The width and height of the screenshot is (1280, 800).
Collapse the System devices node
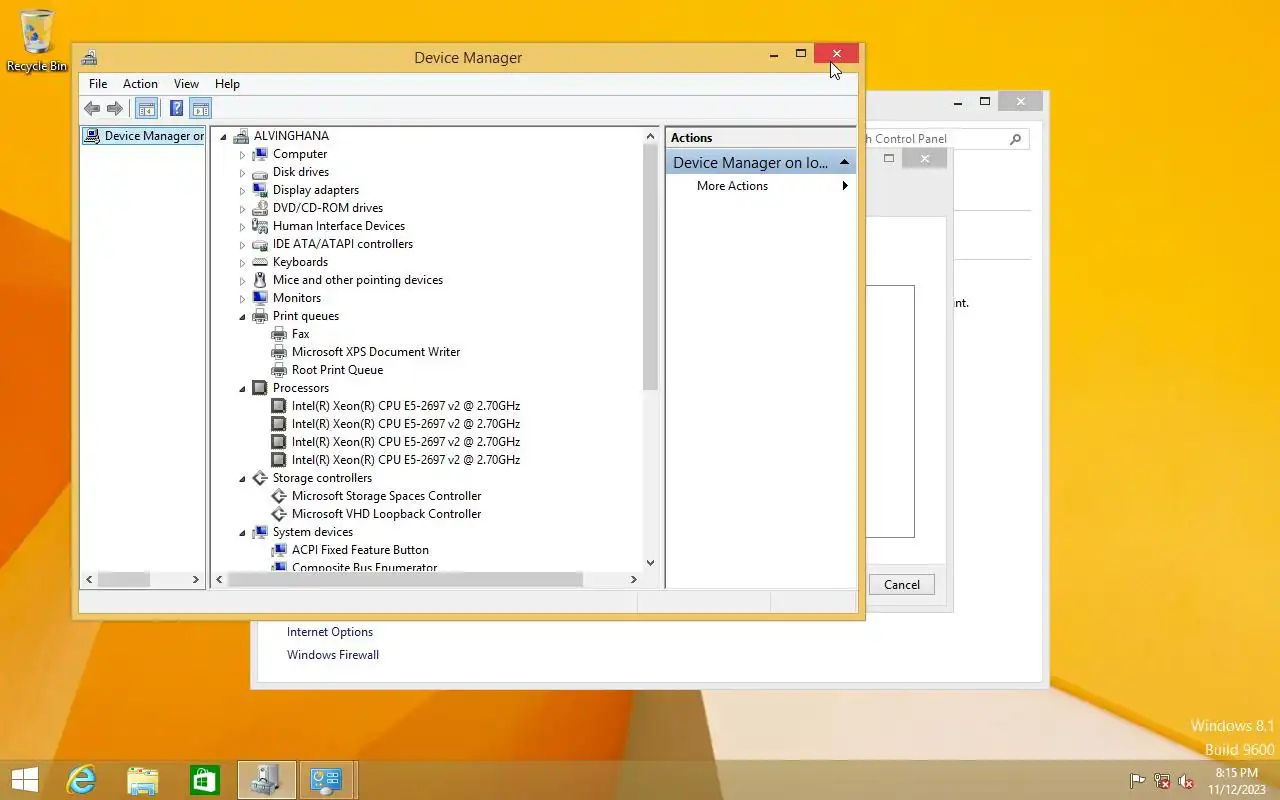242,533
